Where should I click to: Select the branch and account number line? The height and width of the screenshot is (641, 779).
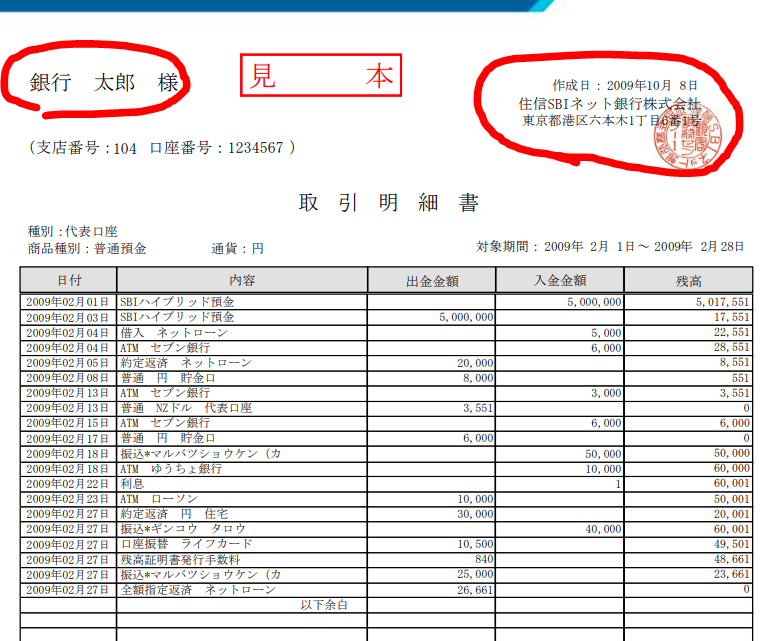[162, 148]
